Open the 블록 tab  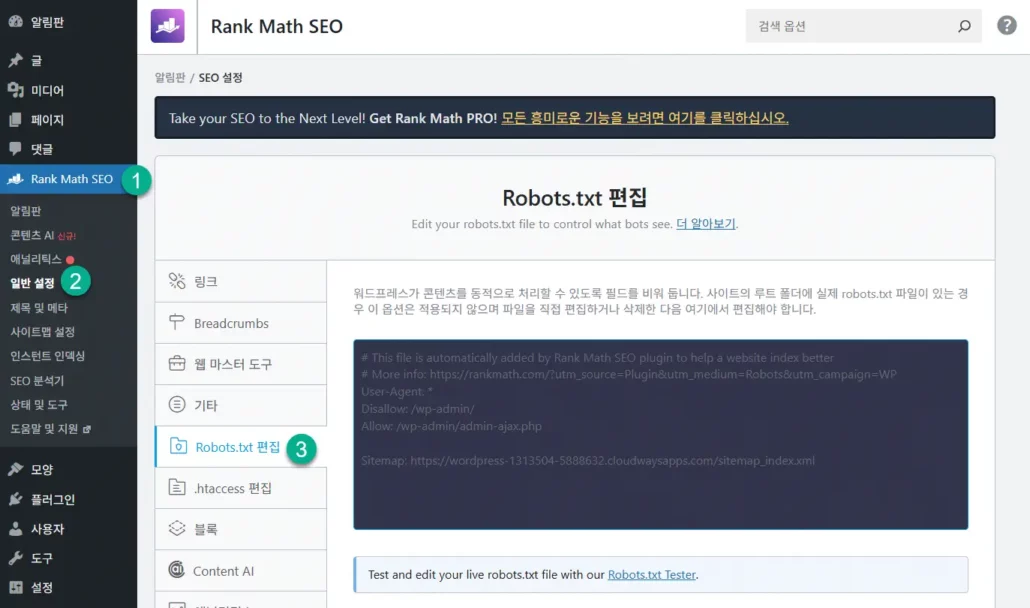[240, 529]
